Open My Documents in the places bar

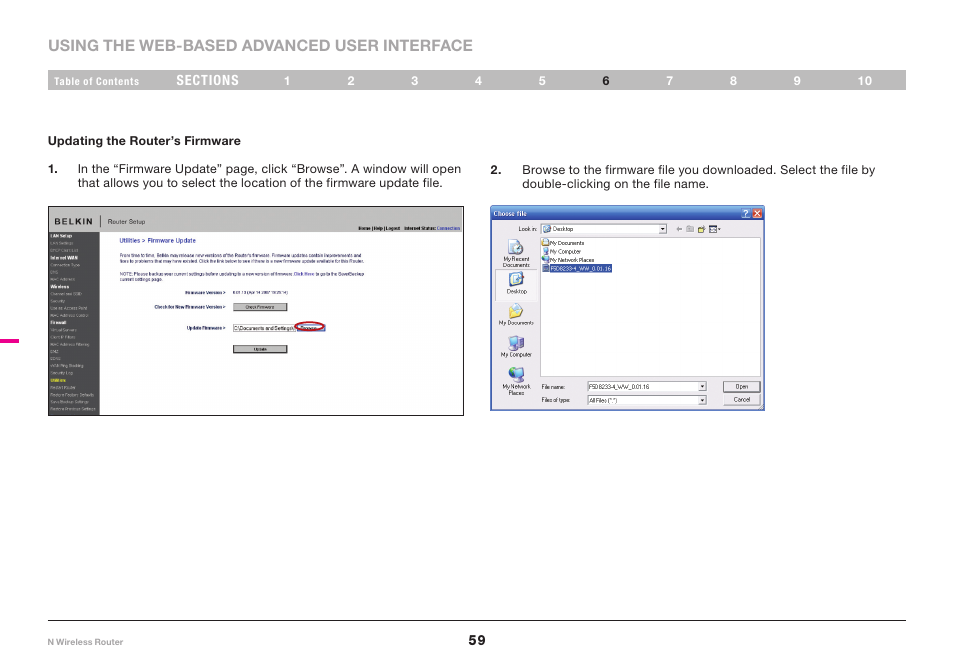pos(516,315)
